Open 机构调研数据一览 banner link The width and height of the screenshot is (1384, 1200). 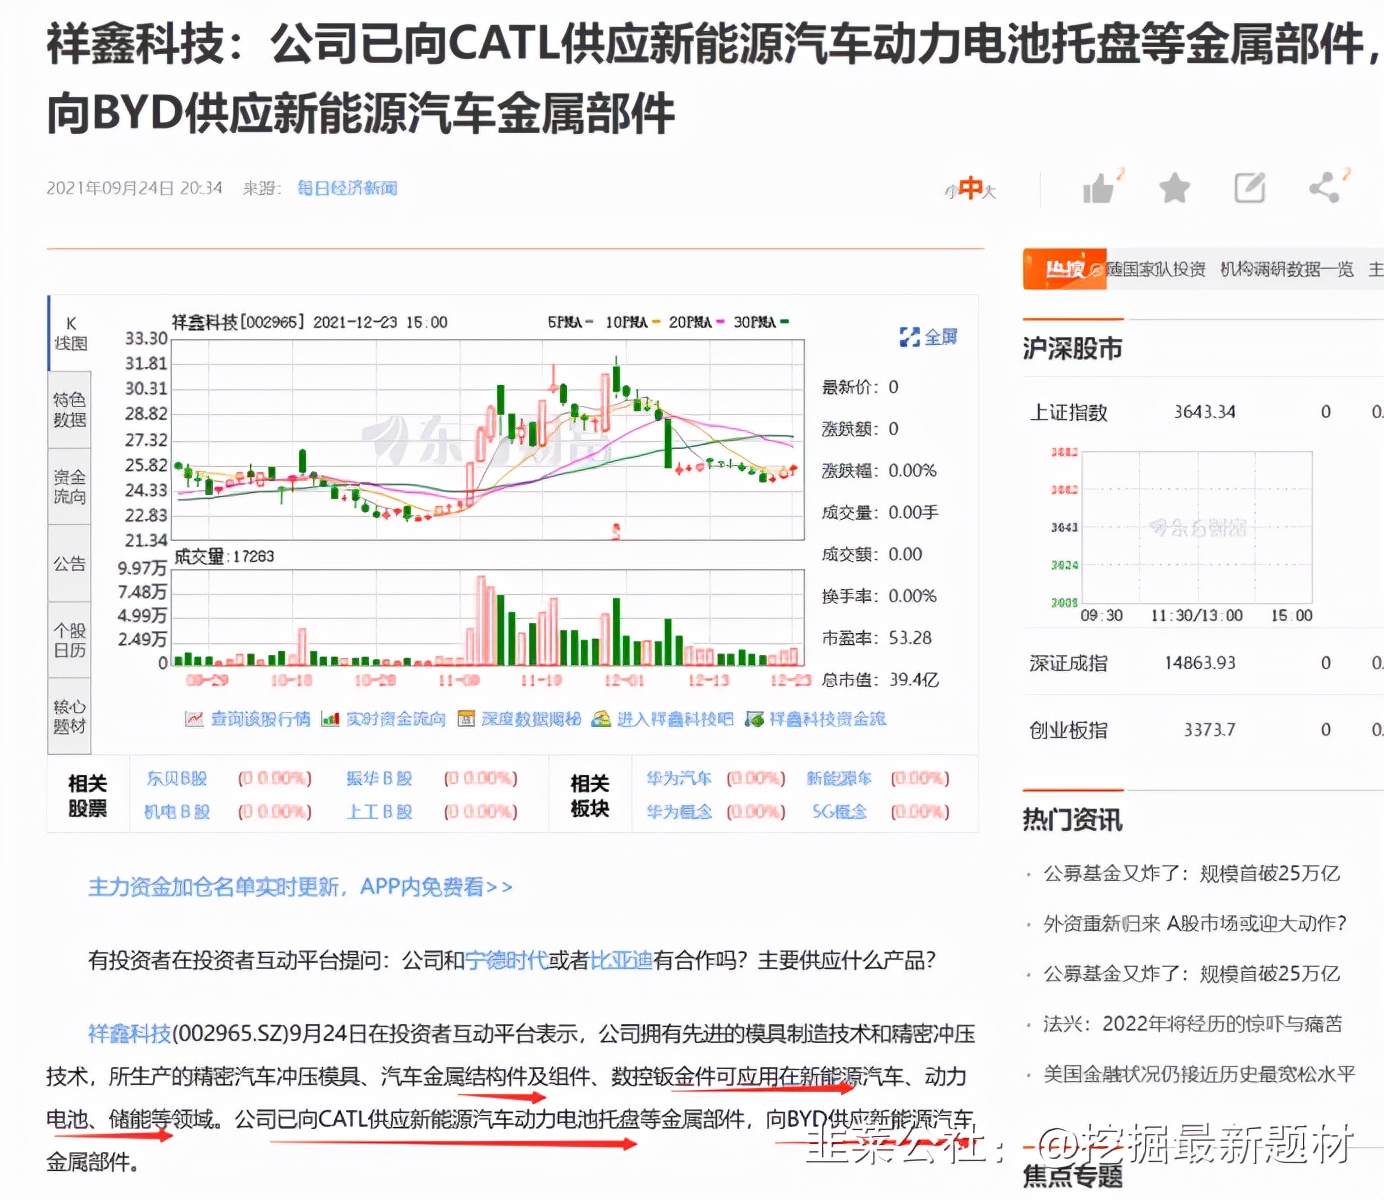[1287, 270]
